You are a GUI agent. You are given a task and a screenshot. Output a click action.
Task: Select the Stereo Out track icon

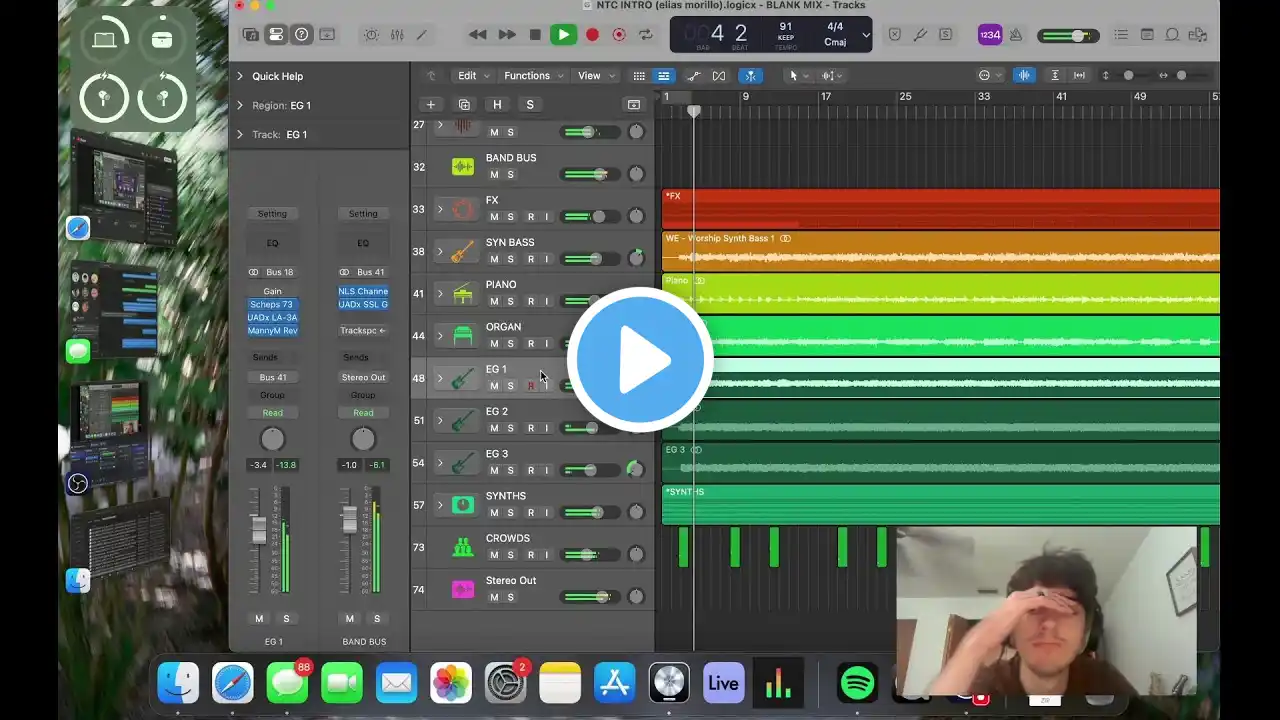[x=462, y=589]
